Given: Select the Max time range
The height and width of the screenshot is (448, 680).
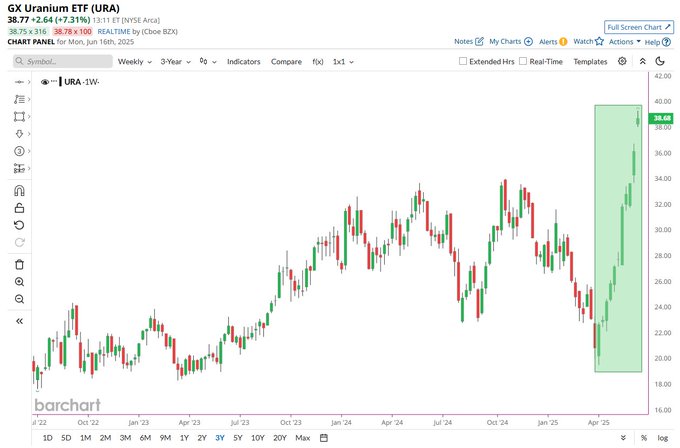Looking at the screenshot, I should tap(303, 438).
